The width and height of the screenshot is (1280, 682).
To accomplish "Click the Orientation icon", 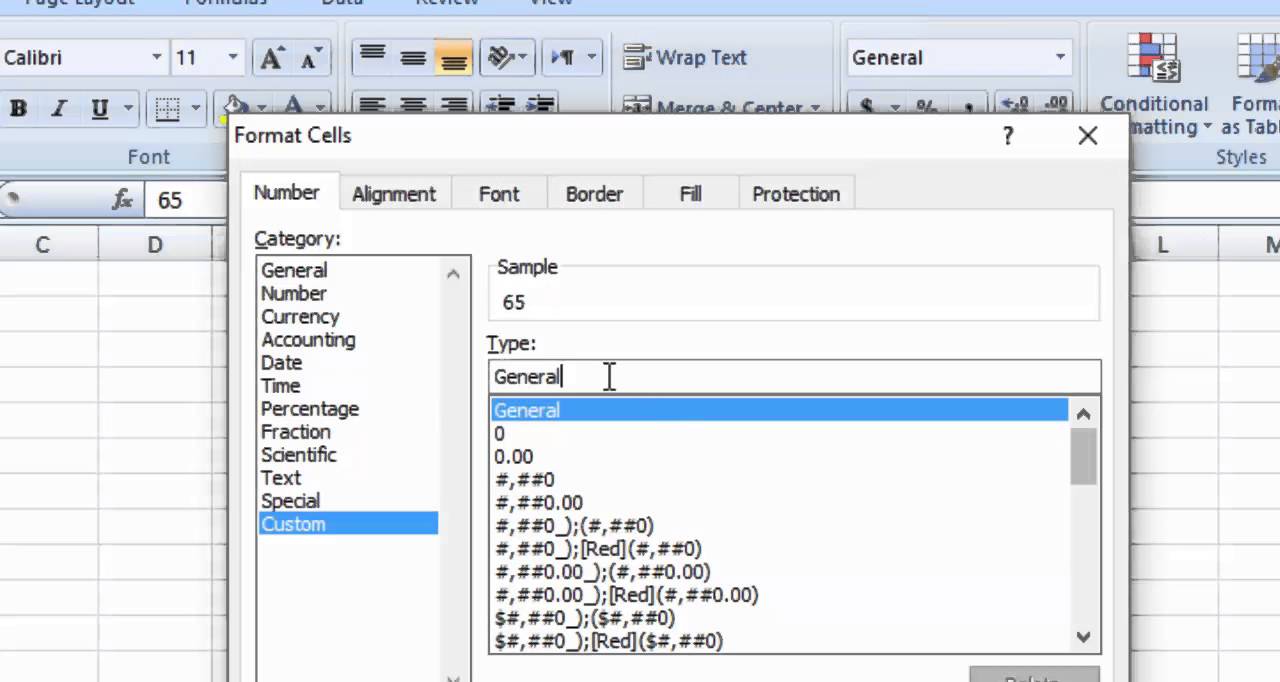I will click(x=501, y=58).
